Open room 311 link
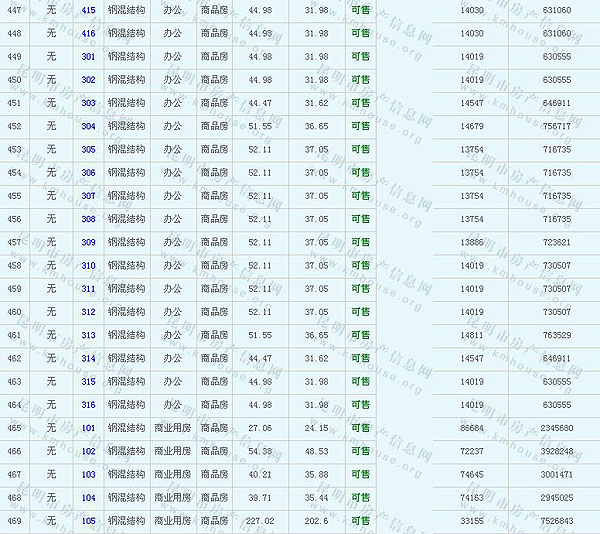The height and width of the screenshot is (534, 600). pos(89,289)
